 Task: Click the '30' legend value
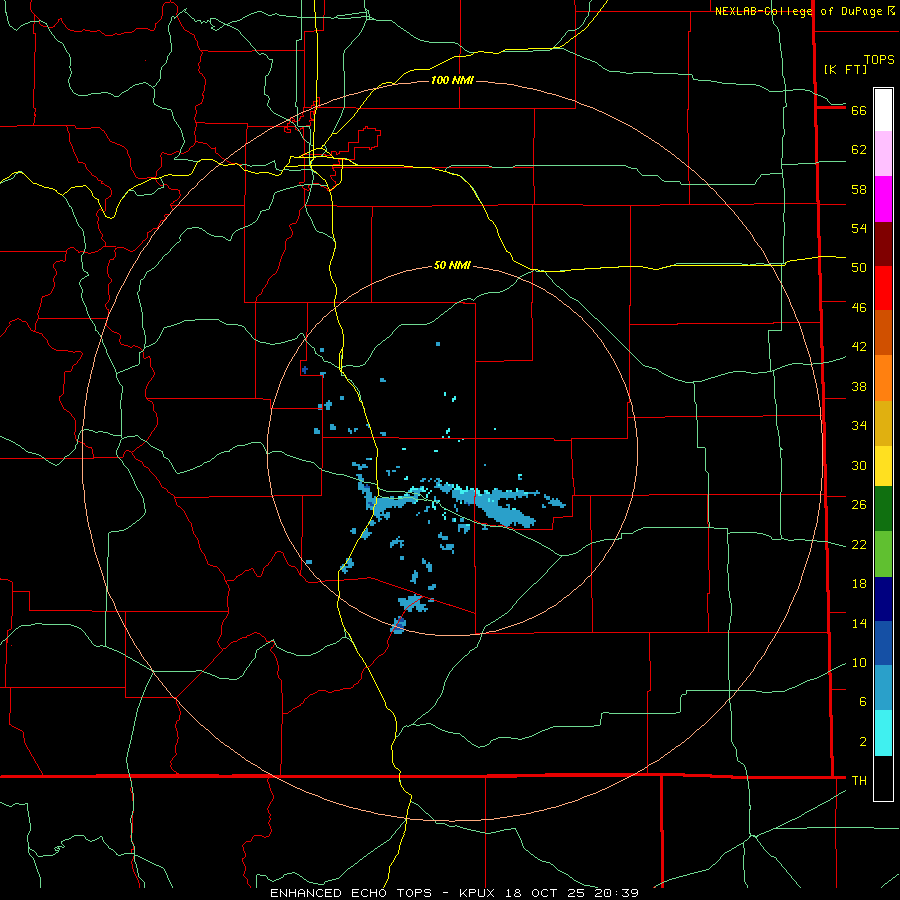coord(859,465)
